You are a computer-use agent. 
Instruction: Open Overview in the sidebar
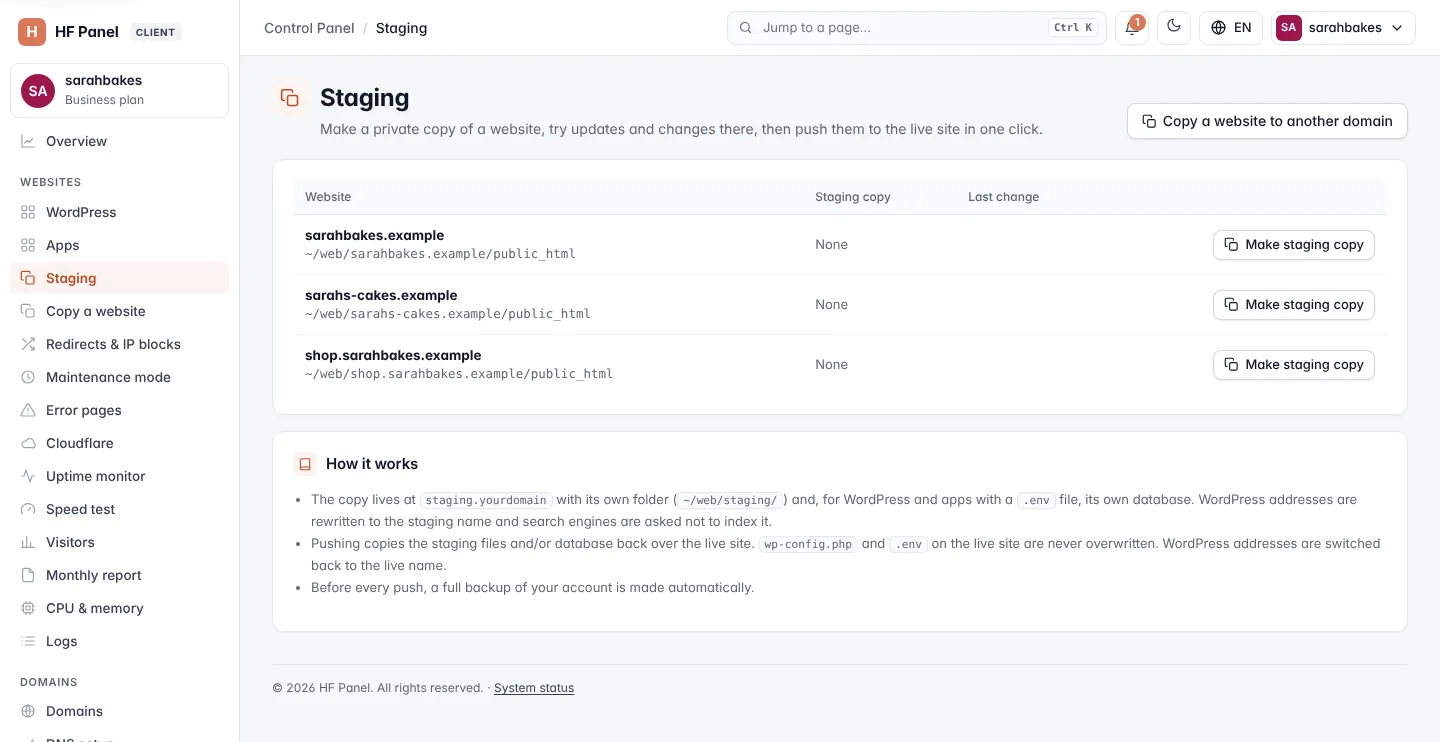pyautogui.click(x=119, y=141)
